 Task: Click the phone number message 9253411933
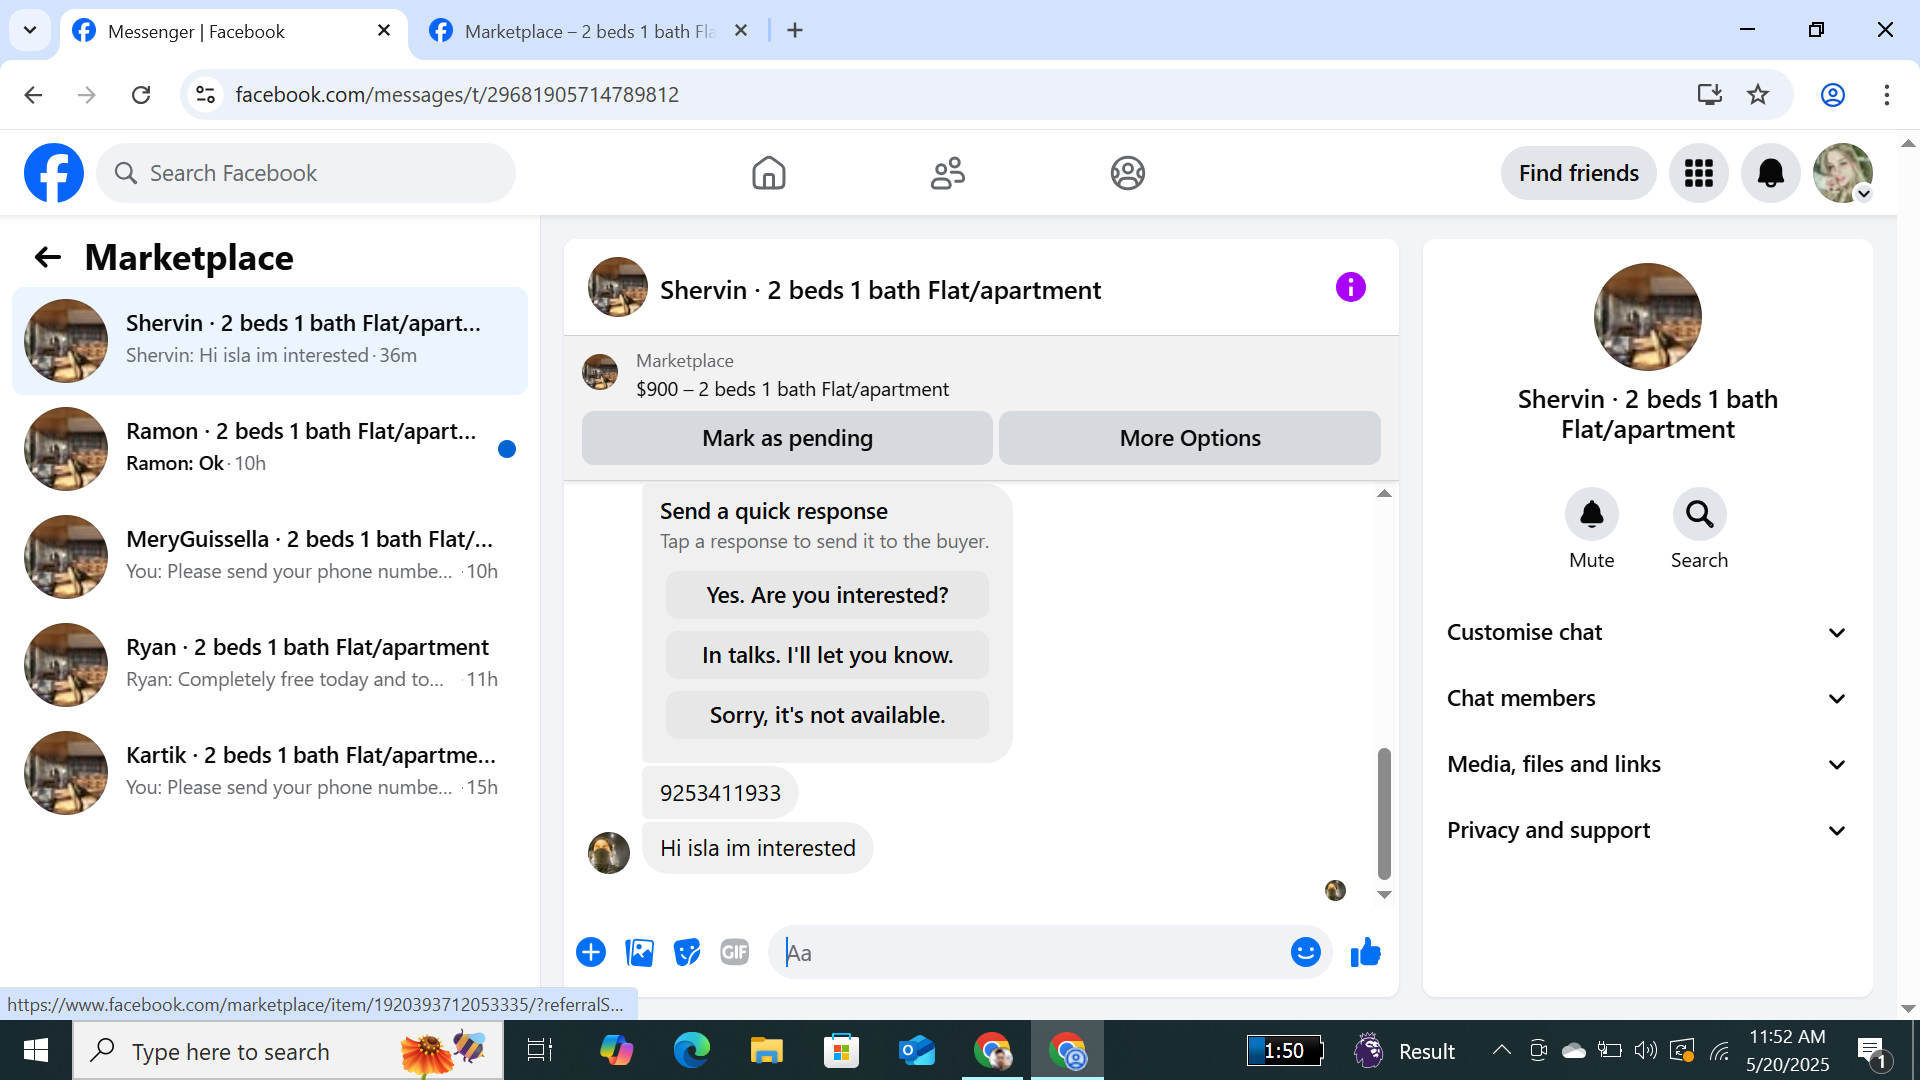click(720, 793)
